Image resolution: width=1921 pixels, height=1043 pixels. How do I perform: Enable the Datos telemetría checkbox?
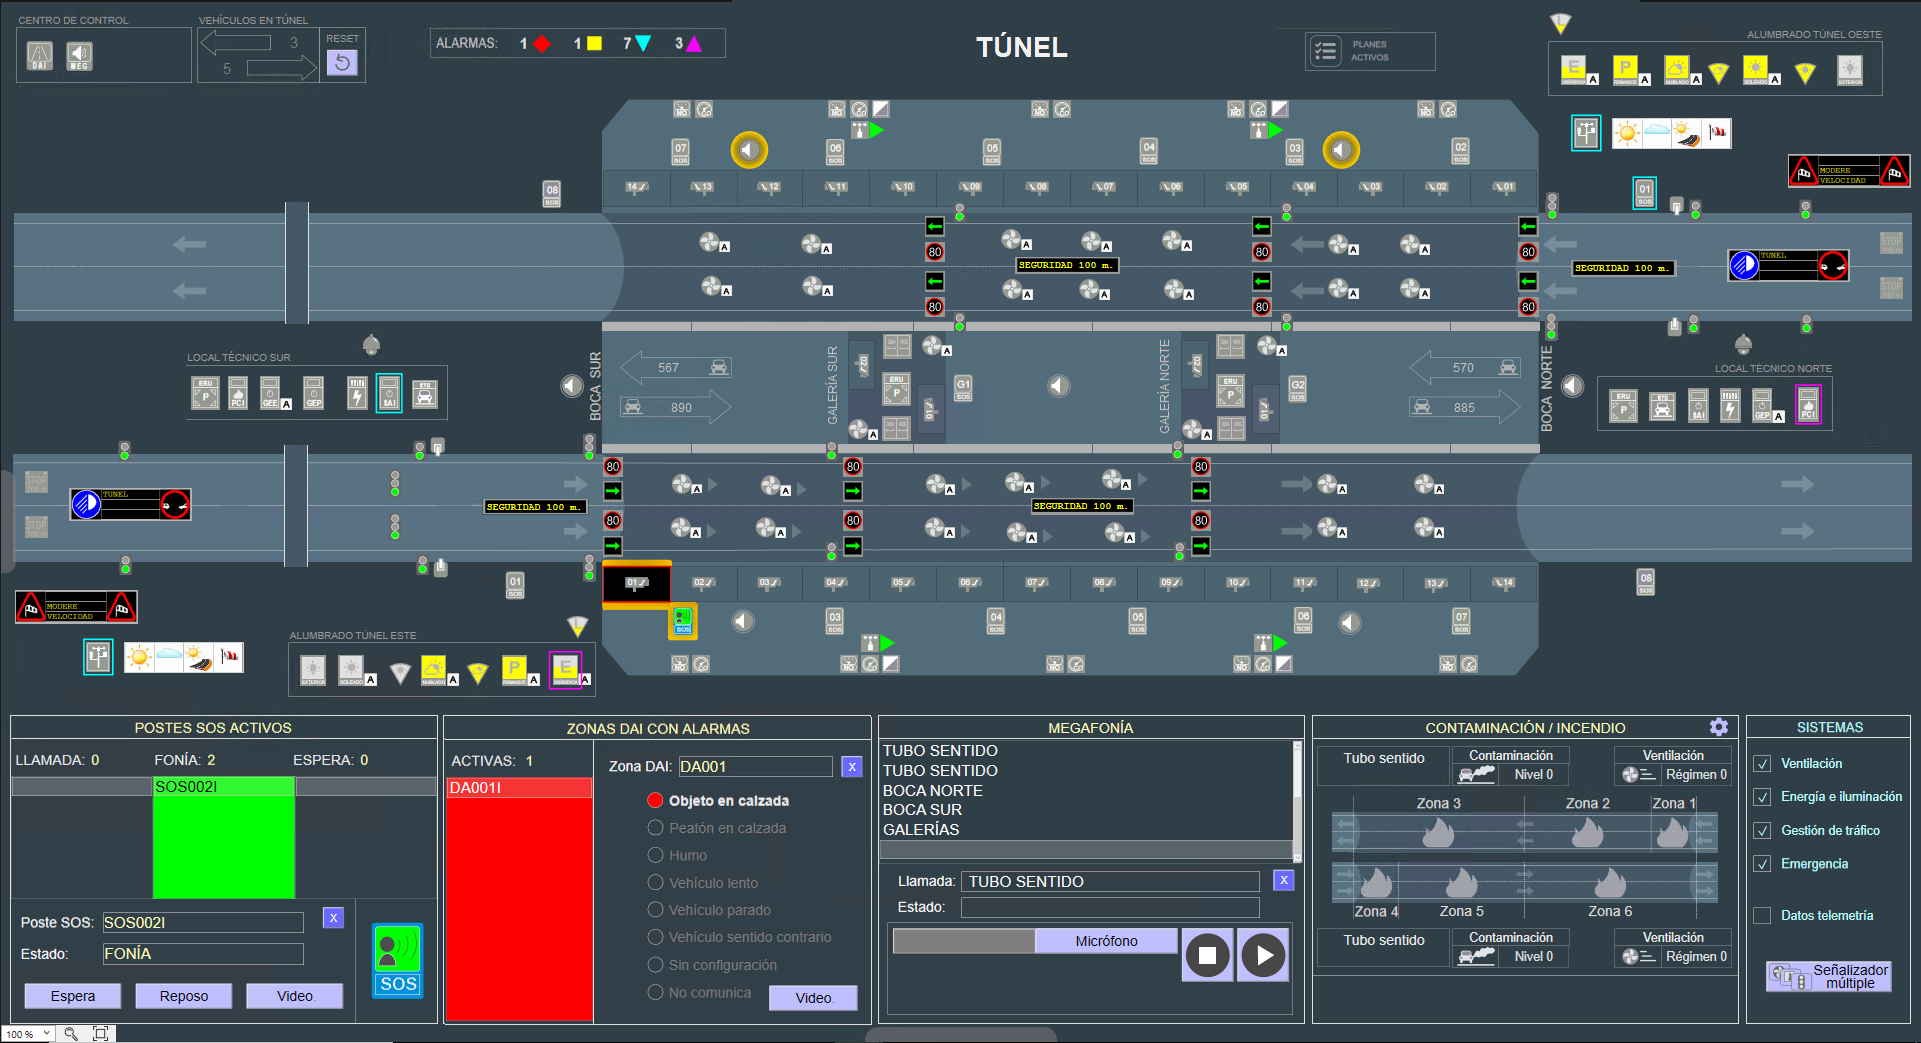pyautogui.click(x=1762, y=916)
